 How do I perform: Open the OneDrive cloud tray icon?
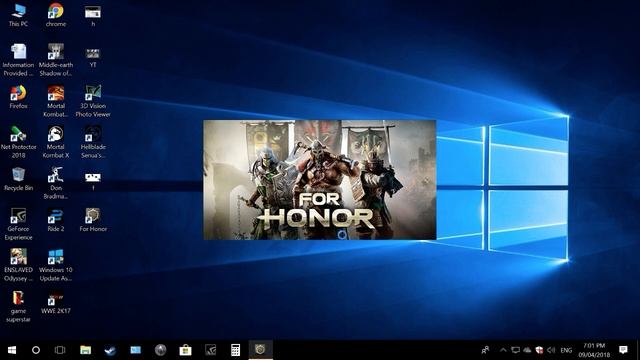click(527, 350)
